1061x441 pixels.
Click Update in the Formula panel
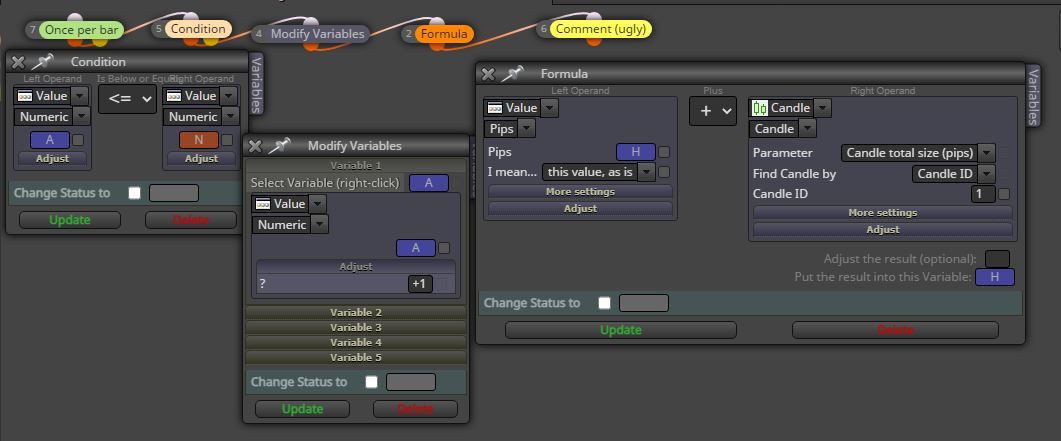click(620, 330)
